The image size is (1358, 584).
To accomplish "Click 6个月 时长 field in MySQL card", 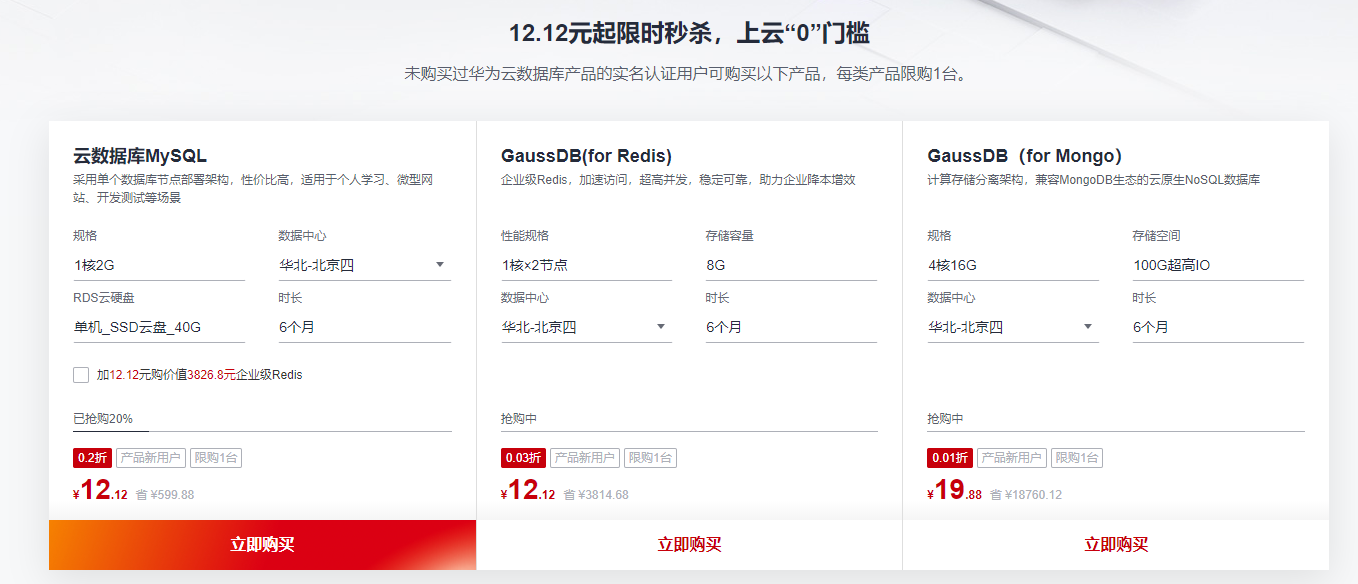I will coord(364,327).
